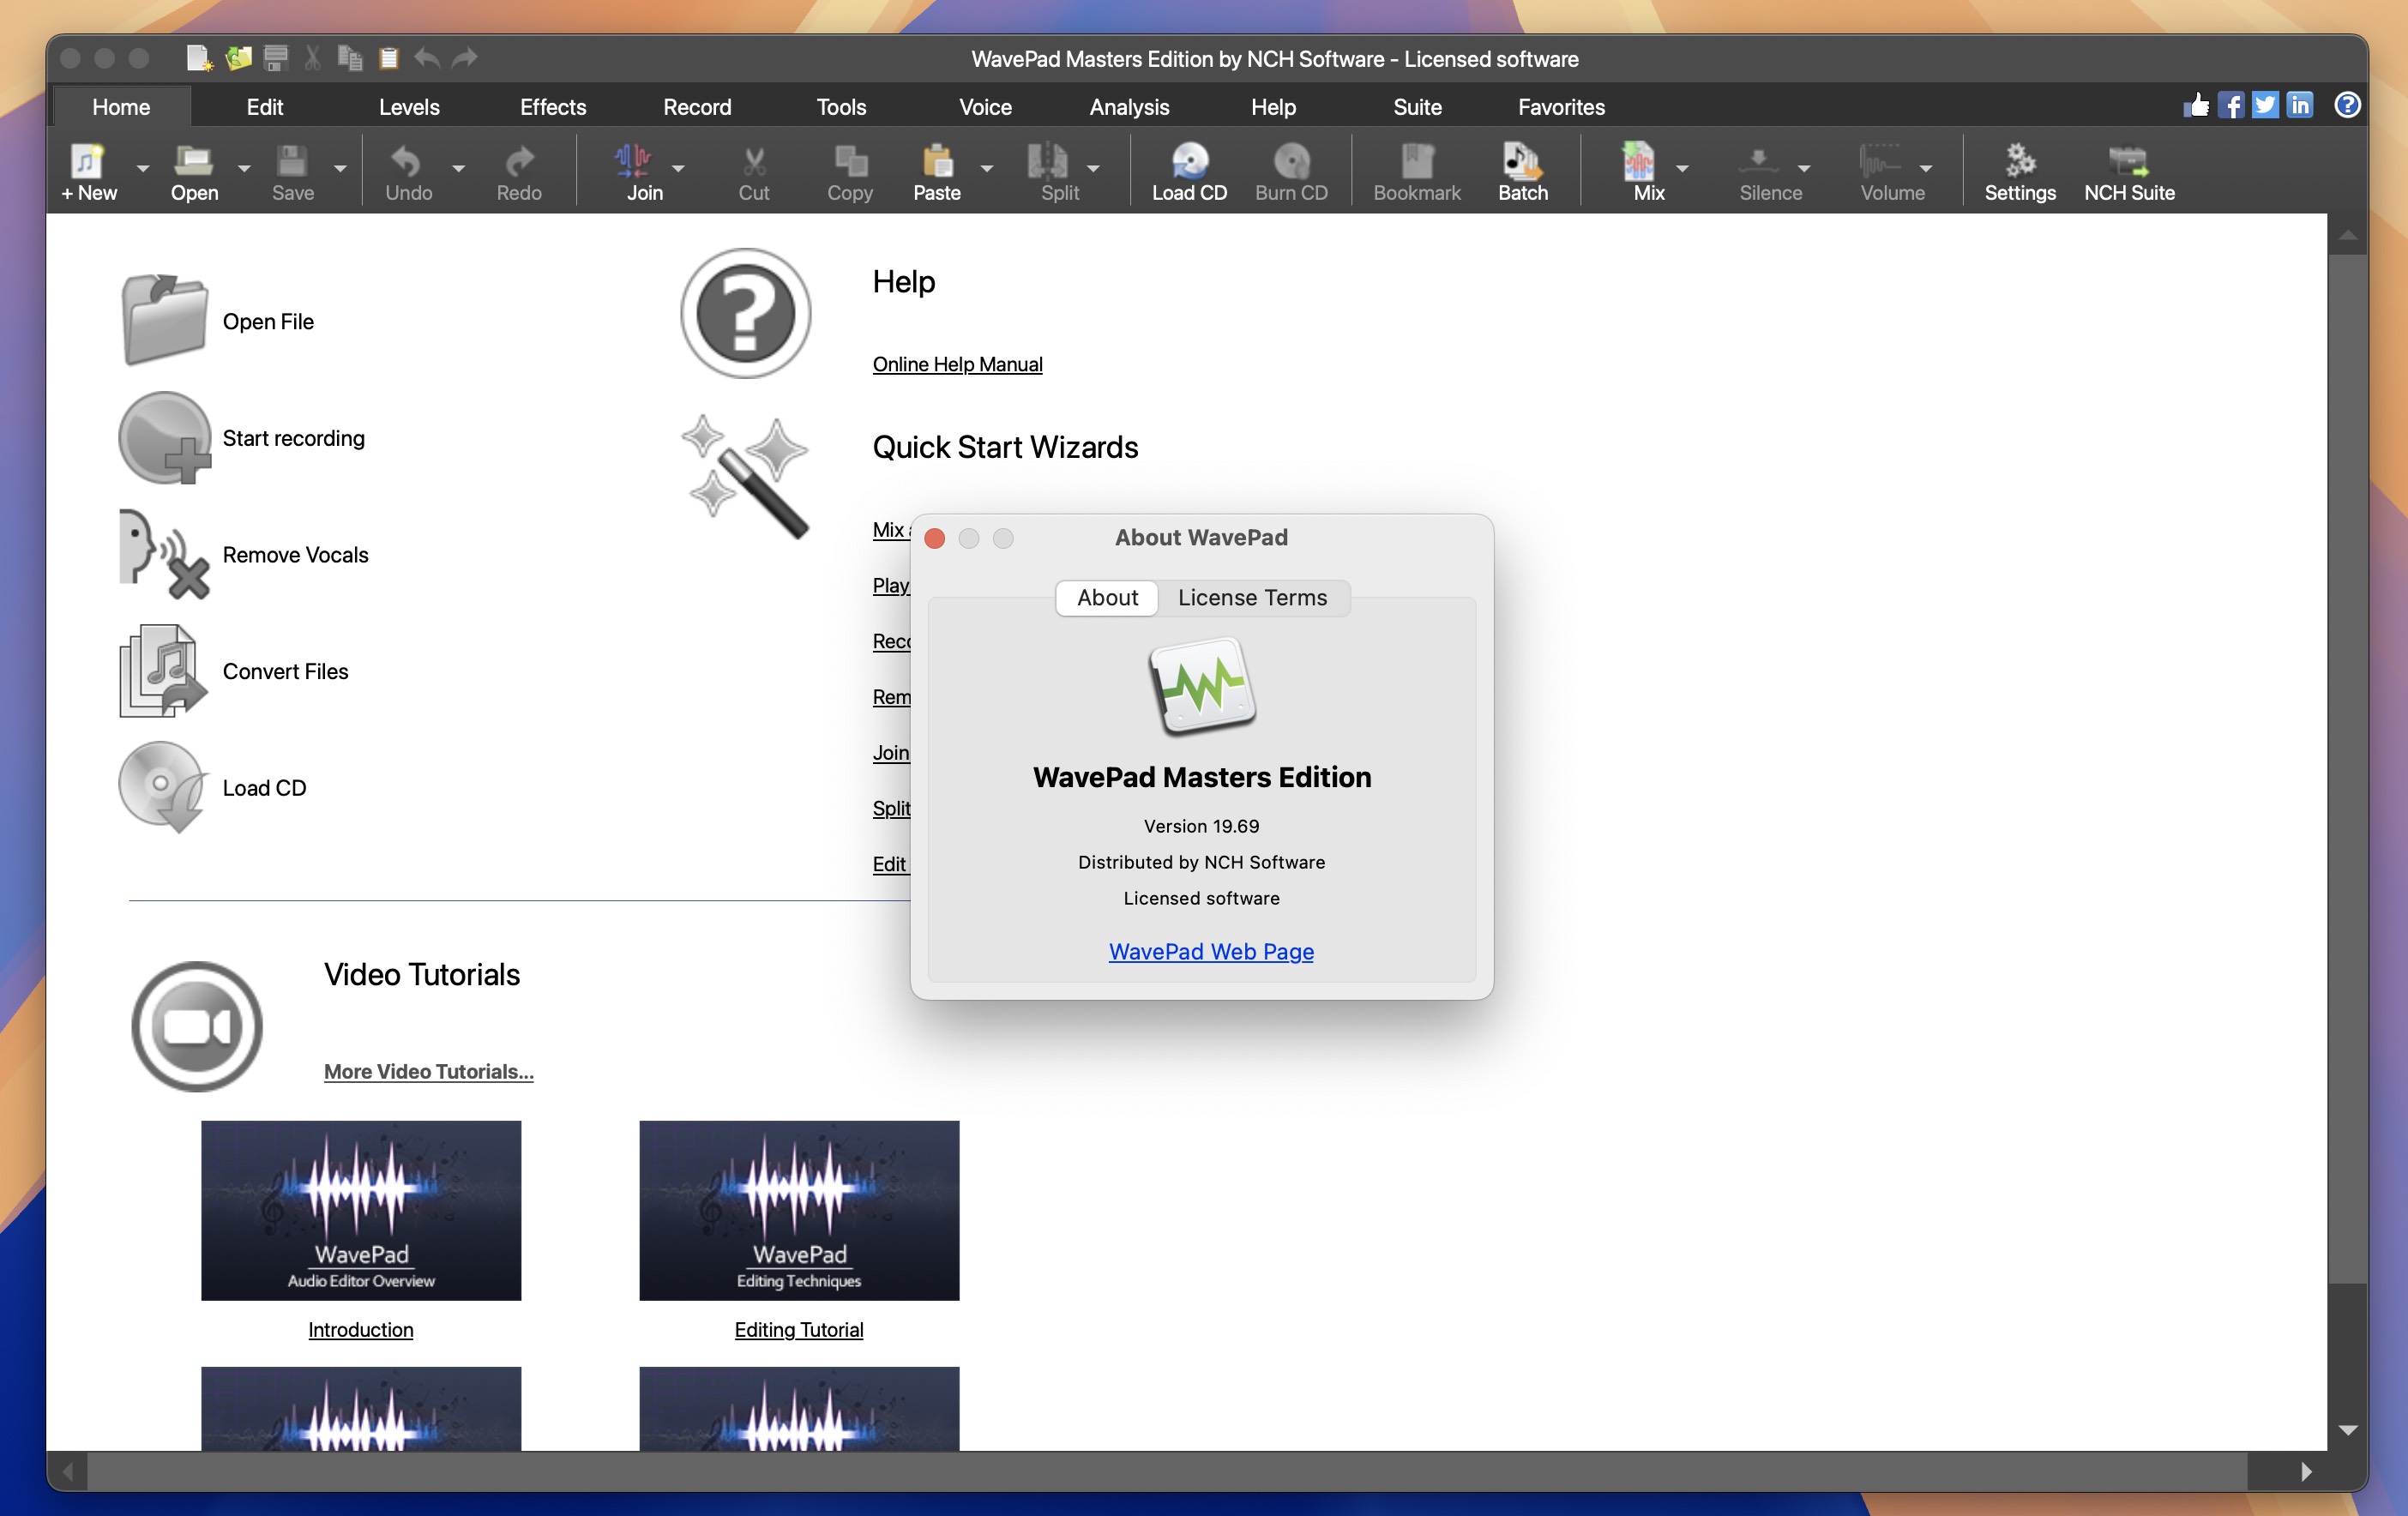Screen dimensions: 2408x1516
Task: Click the Online Help Manual link
Action: click(957, 364)
